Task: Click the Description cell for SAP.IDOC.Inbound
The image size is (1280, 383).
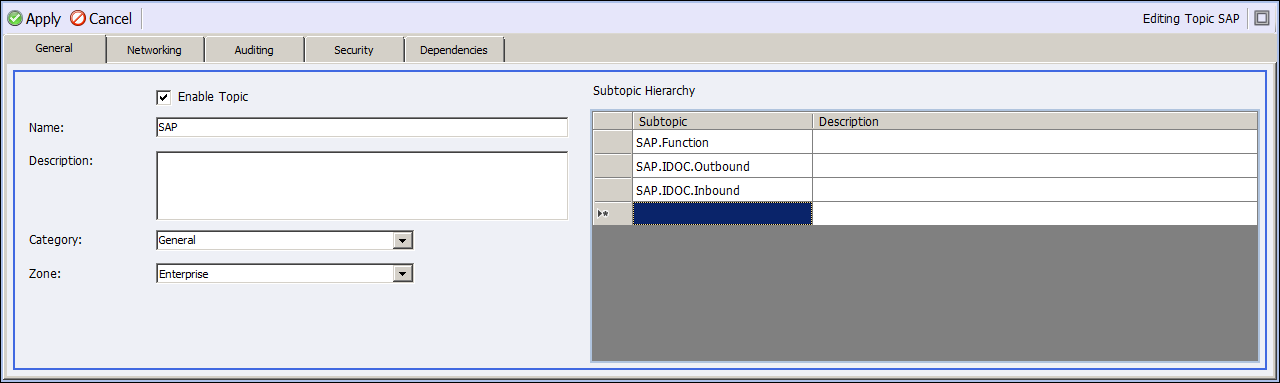Action: [x=1035, y=190]
